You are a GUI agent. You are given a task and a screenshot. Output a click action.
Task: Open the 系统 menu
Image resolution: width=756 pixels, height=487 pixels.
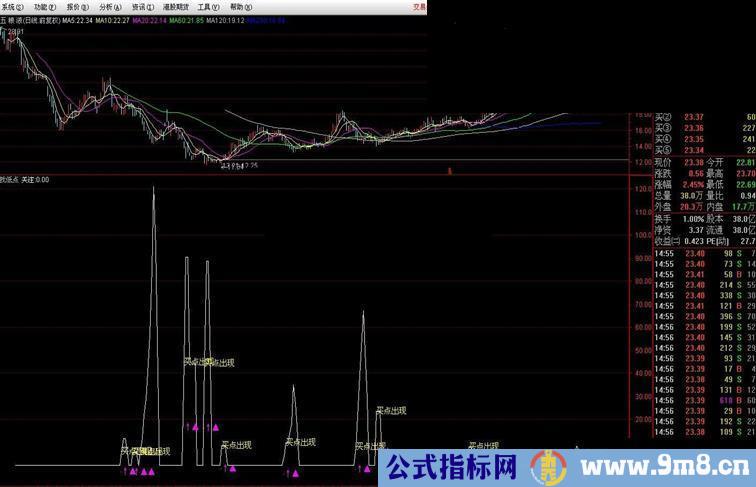[x=12, y=6]
